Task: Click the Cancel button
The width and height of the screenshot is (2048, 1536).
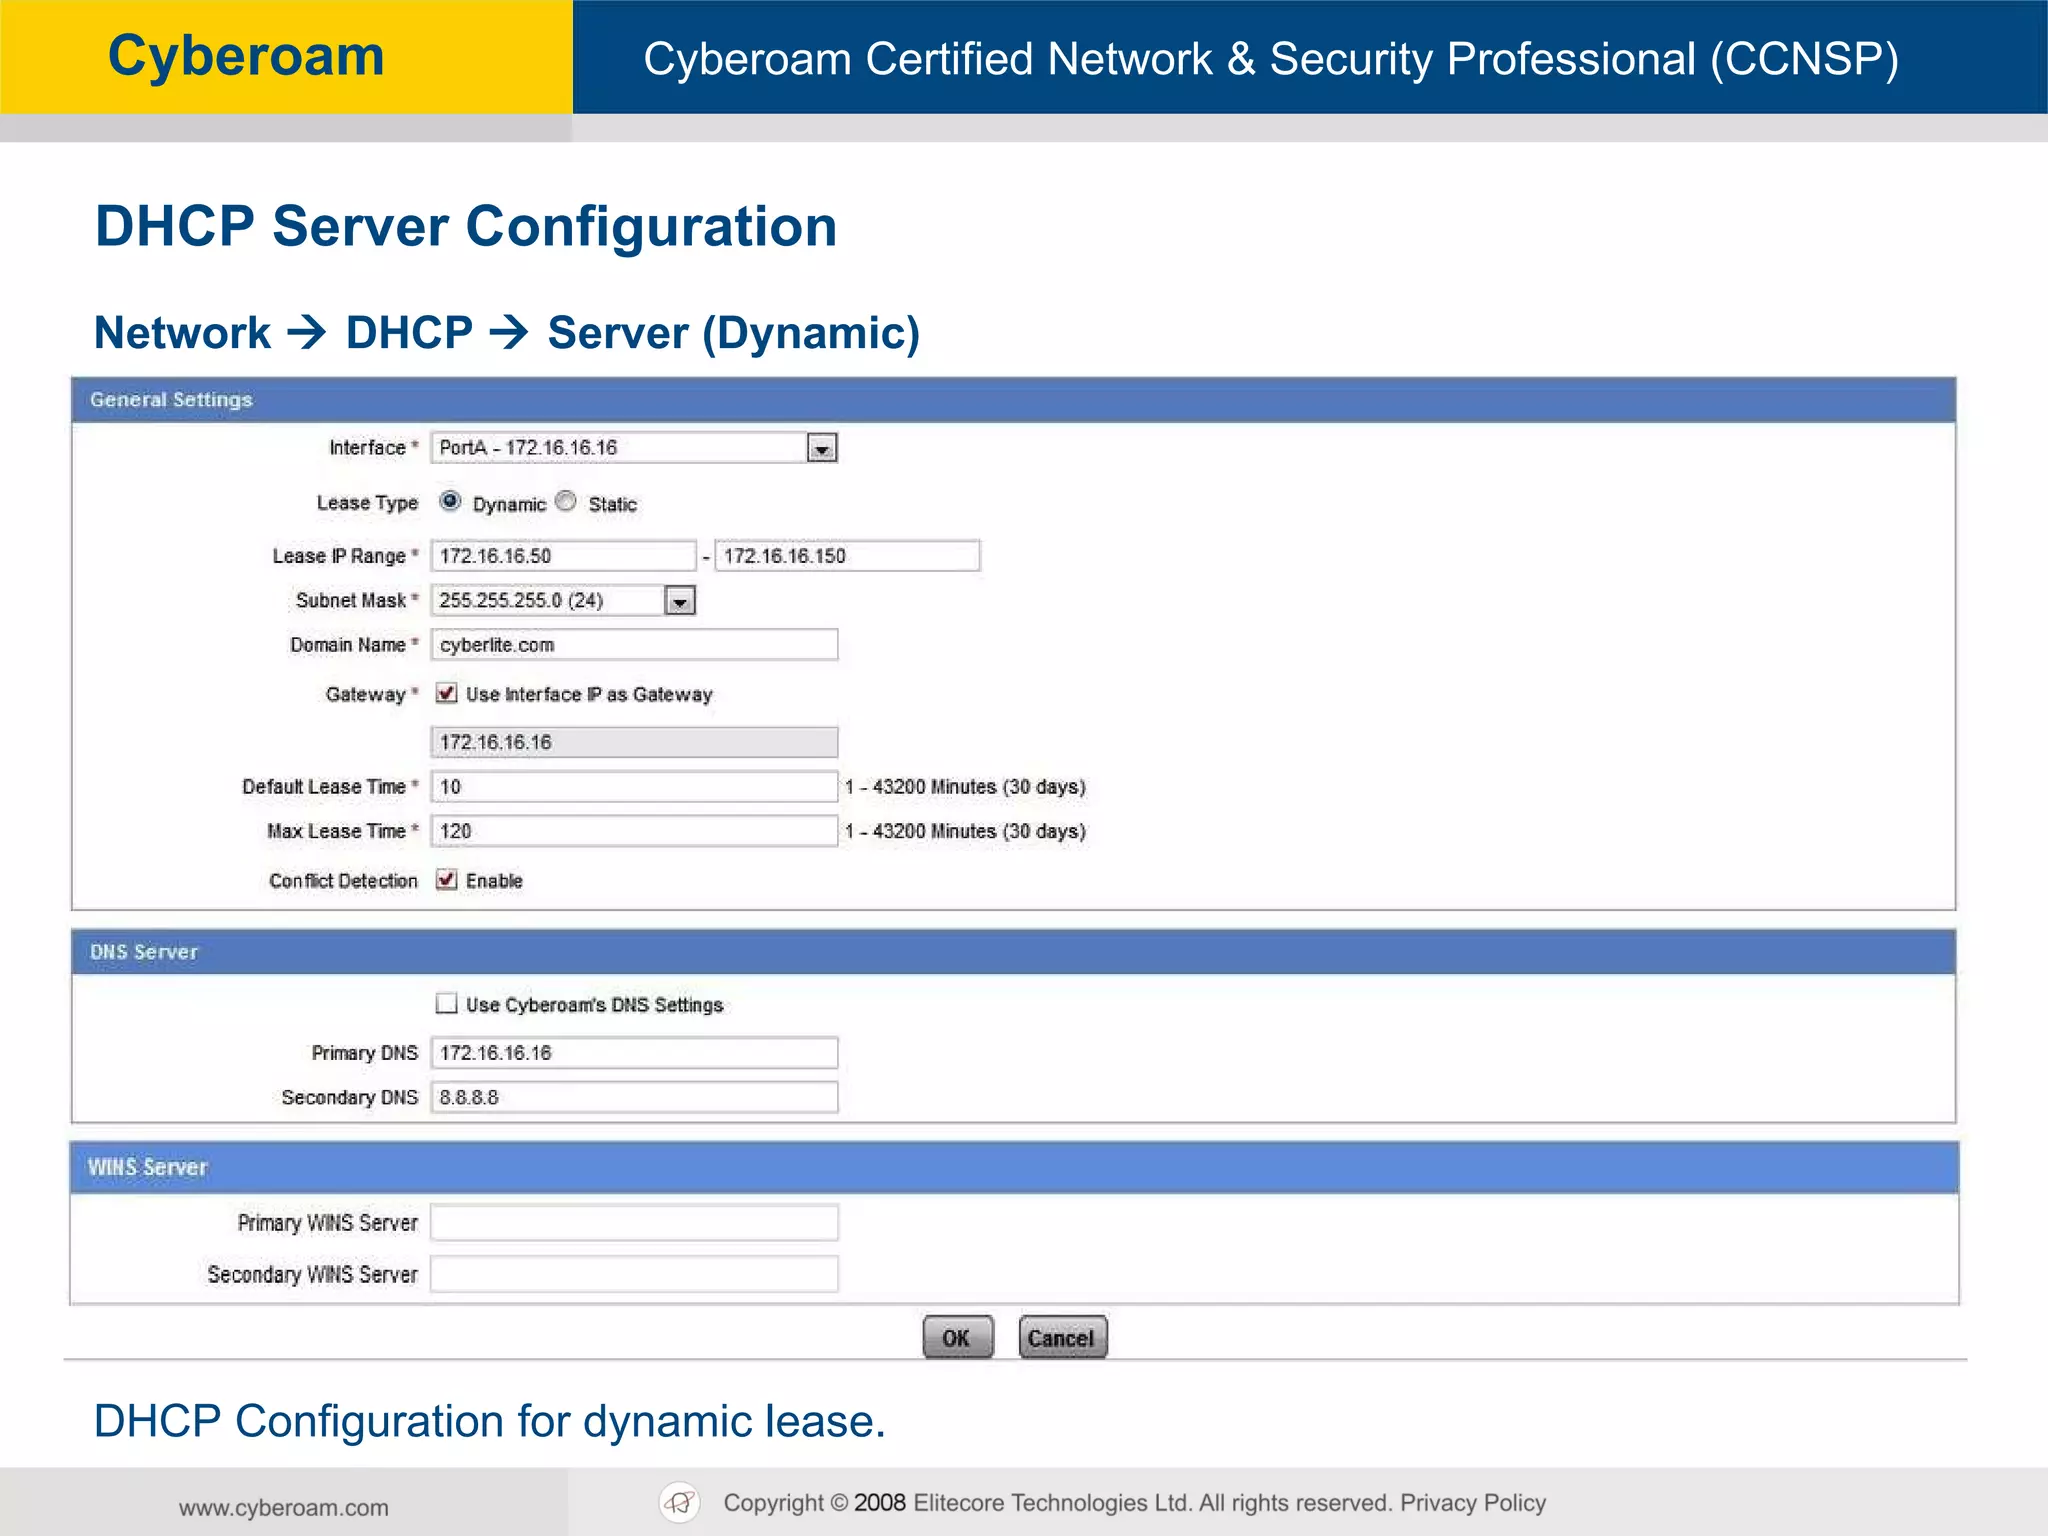Action: [x=1062, y=1337]
